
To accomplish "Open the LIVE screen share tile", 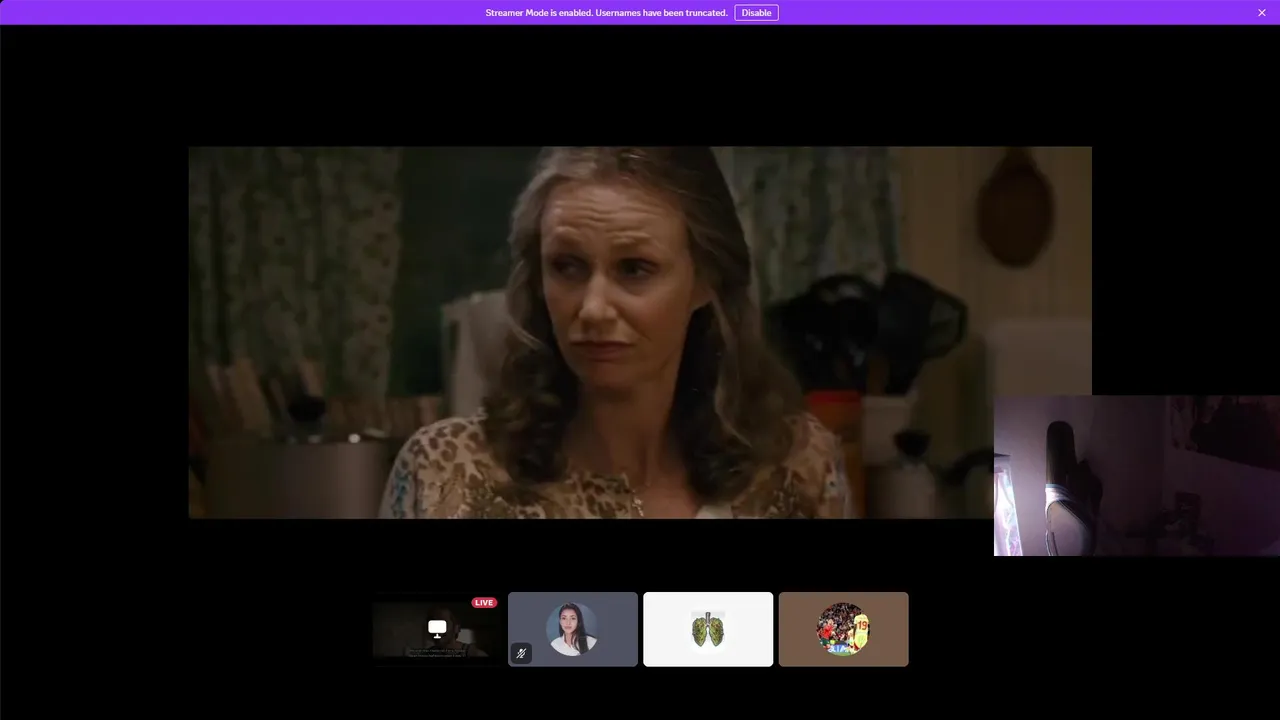I will click(437, 629).
